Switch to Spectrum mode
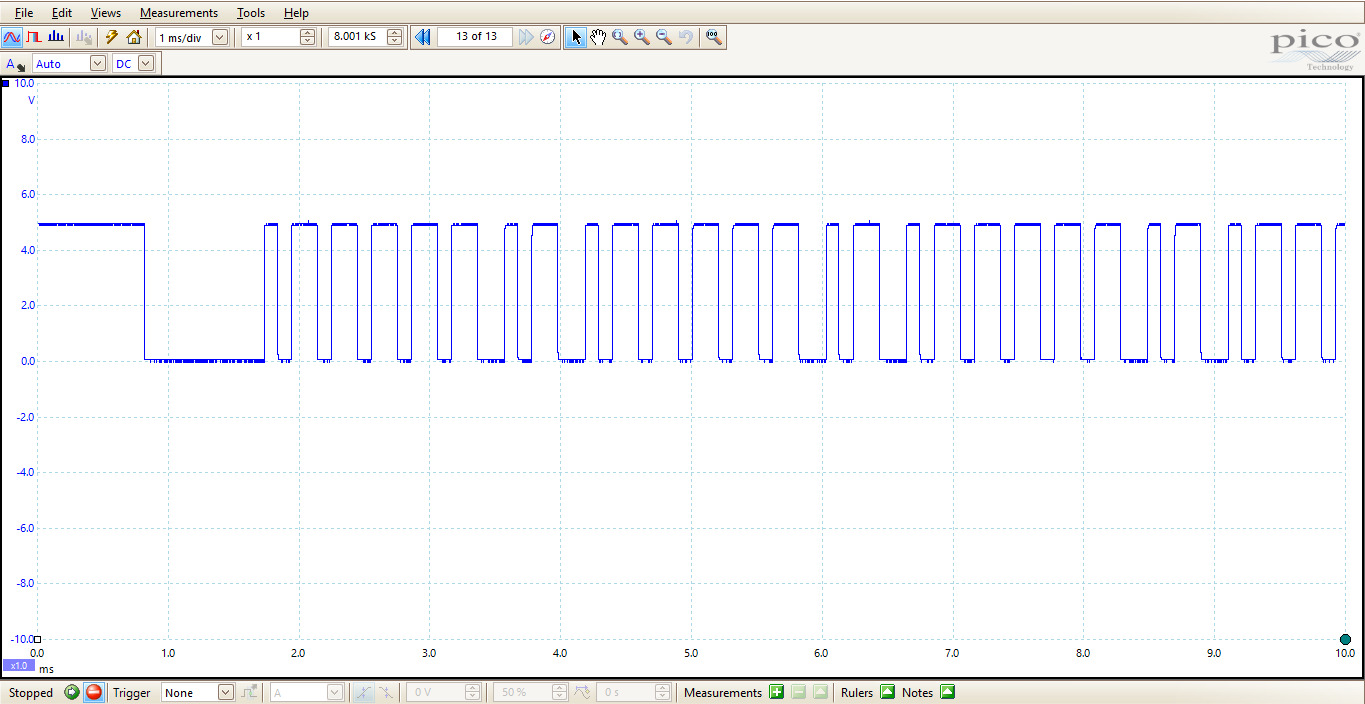Screen dimensions: 1365x704 [56, 37]
